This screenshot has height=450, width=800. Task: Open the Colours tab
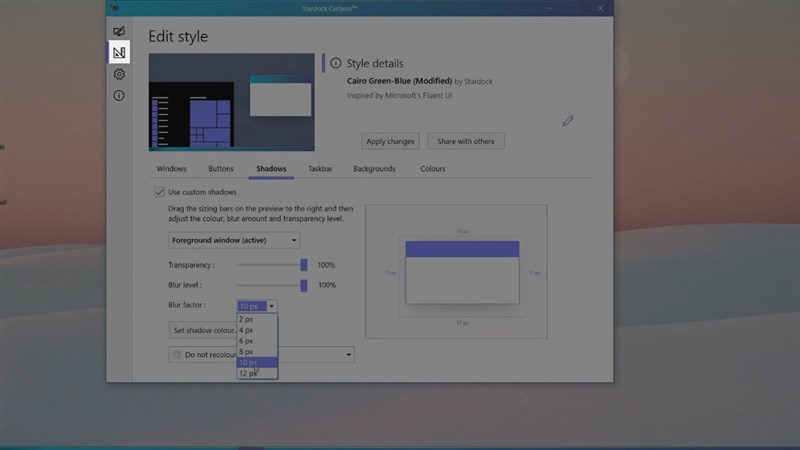432,169
